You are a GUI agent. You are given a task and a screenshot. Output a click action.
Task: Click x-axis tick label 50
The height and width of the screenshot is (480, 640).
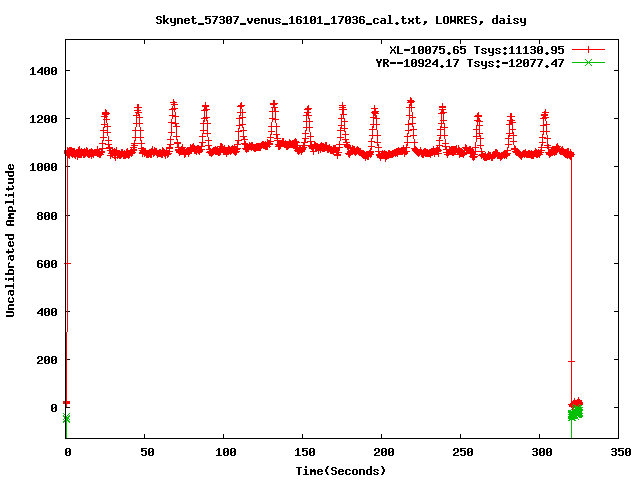tap(147, 452)
